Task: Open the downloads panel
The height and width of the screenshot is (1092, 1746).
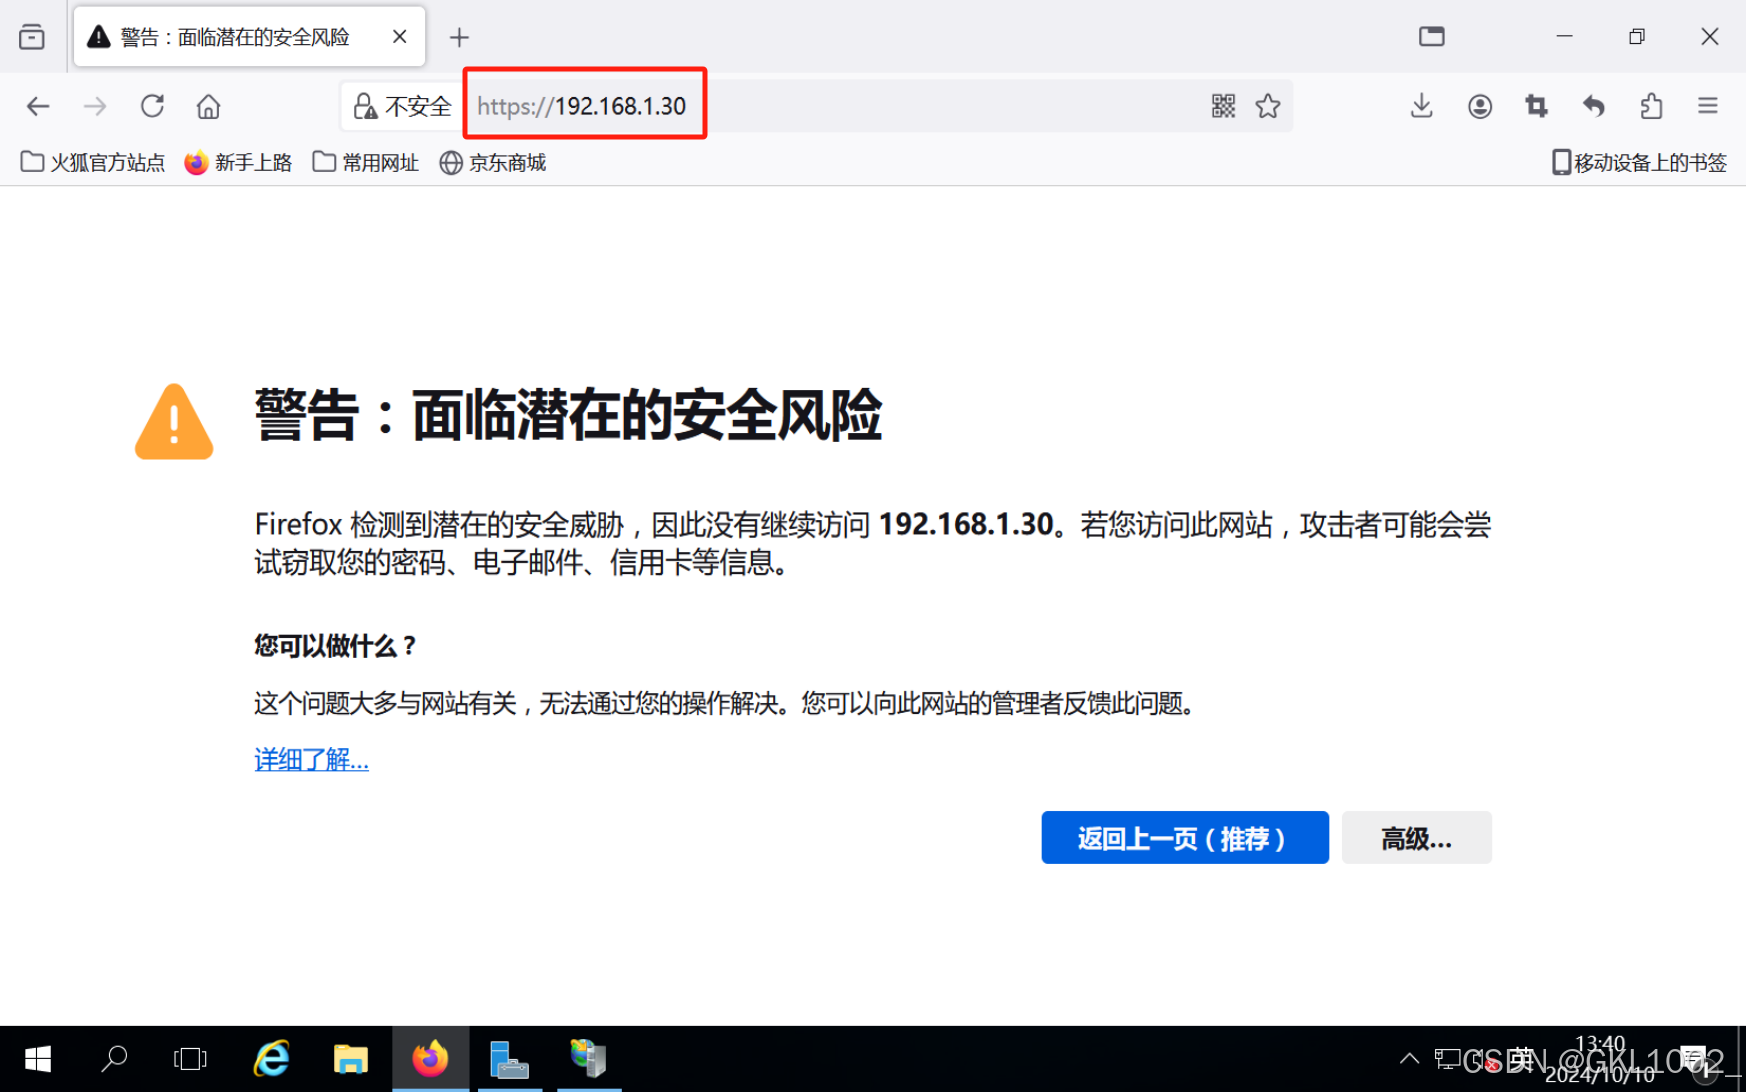Action: (x=1421, y=106)
